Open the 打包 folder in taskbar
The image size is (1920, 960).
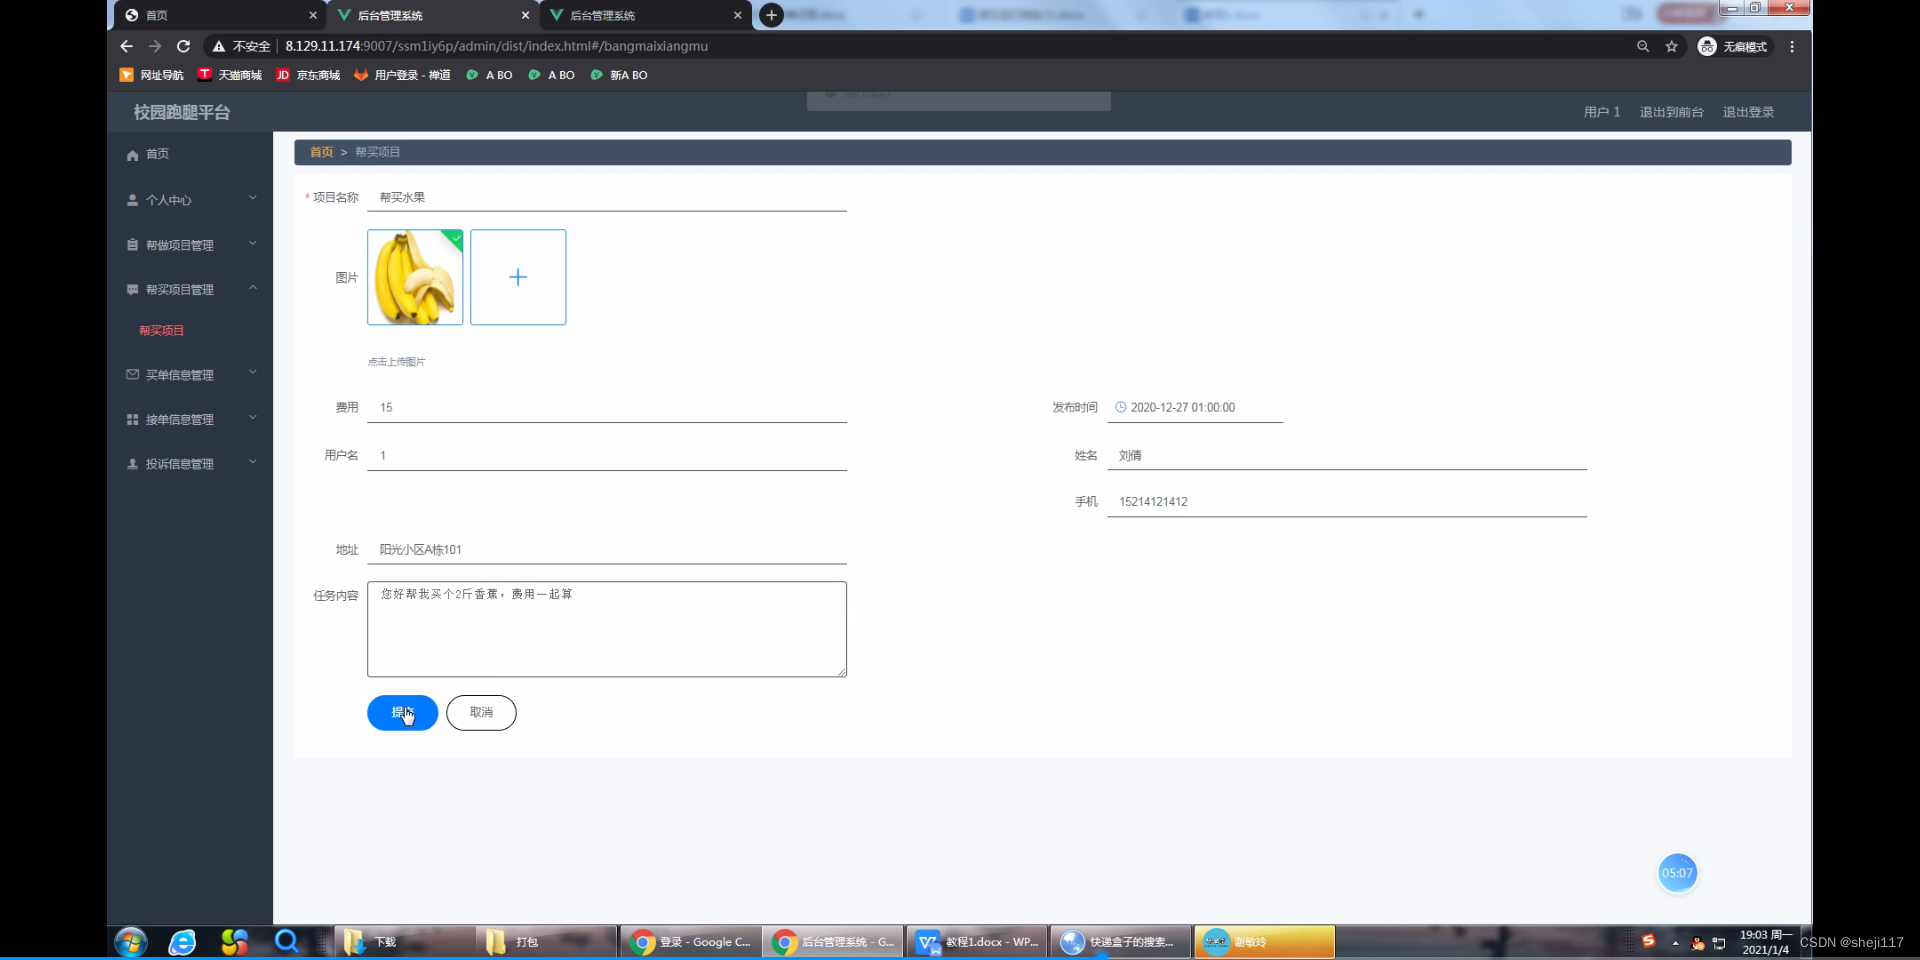pyautogui.click(x=546, y=942)
